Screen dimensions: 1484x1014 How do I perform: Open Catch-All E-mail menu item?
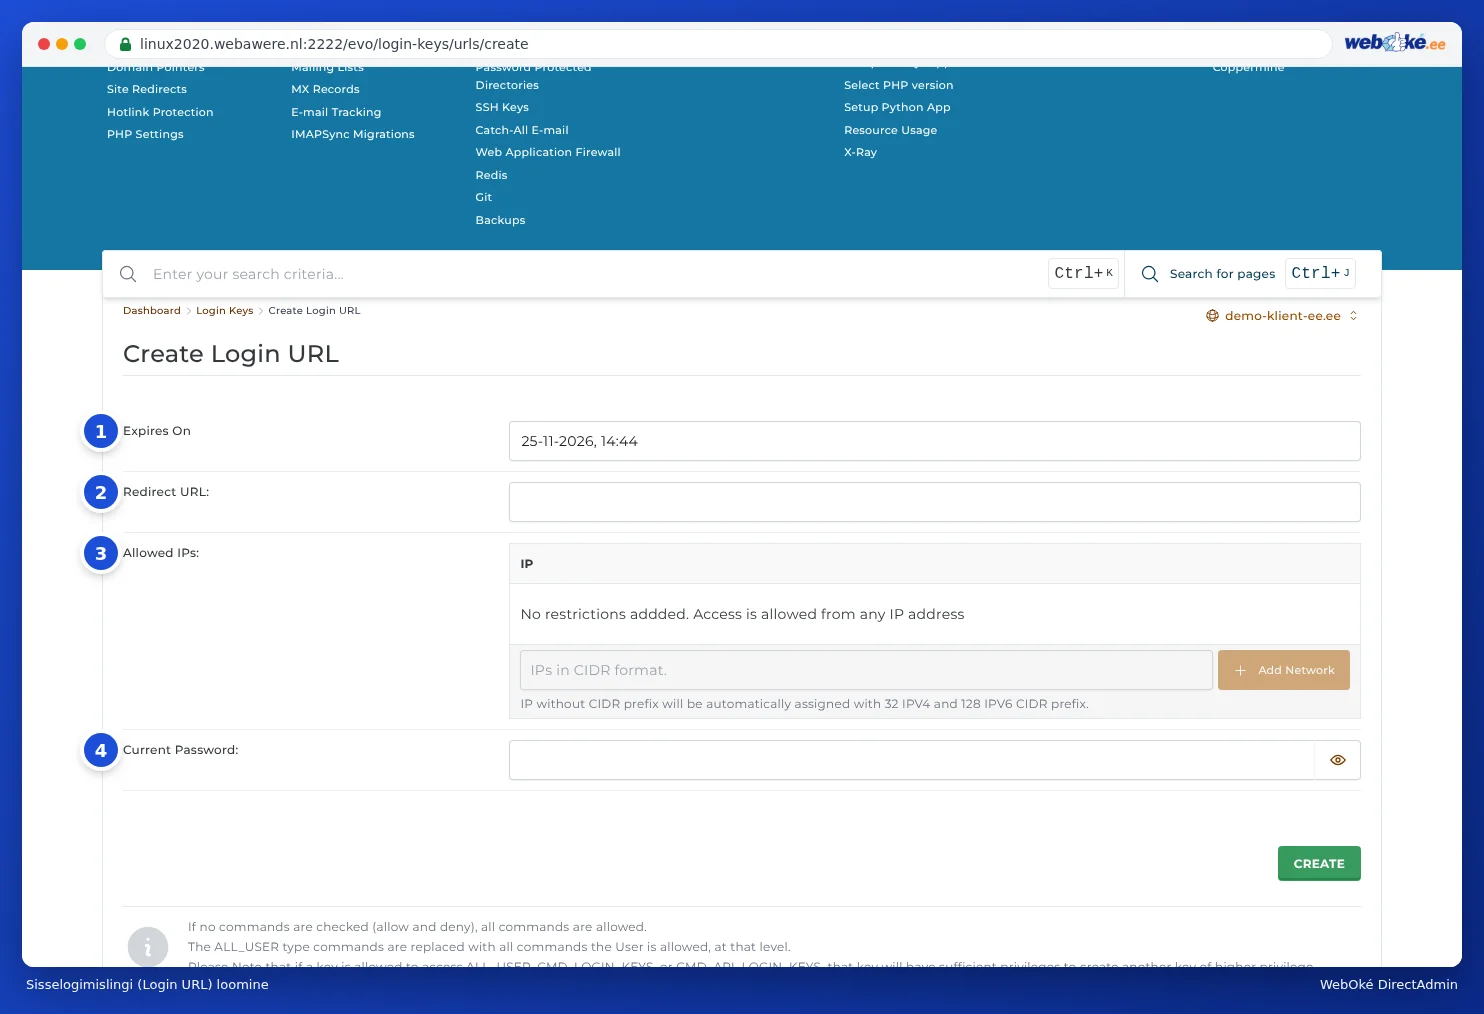[522, 130]
